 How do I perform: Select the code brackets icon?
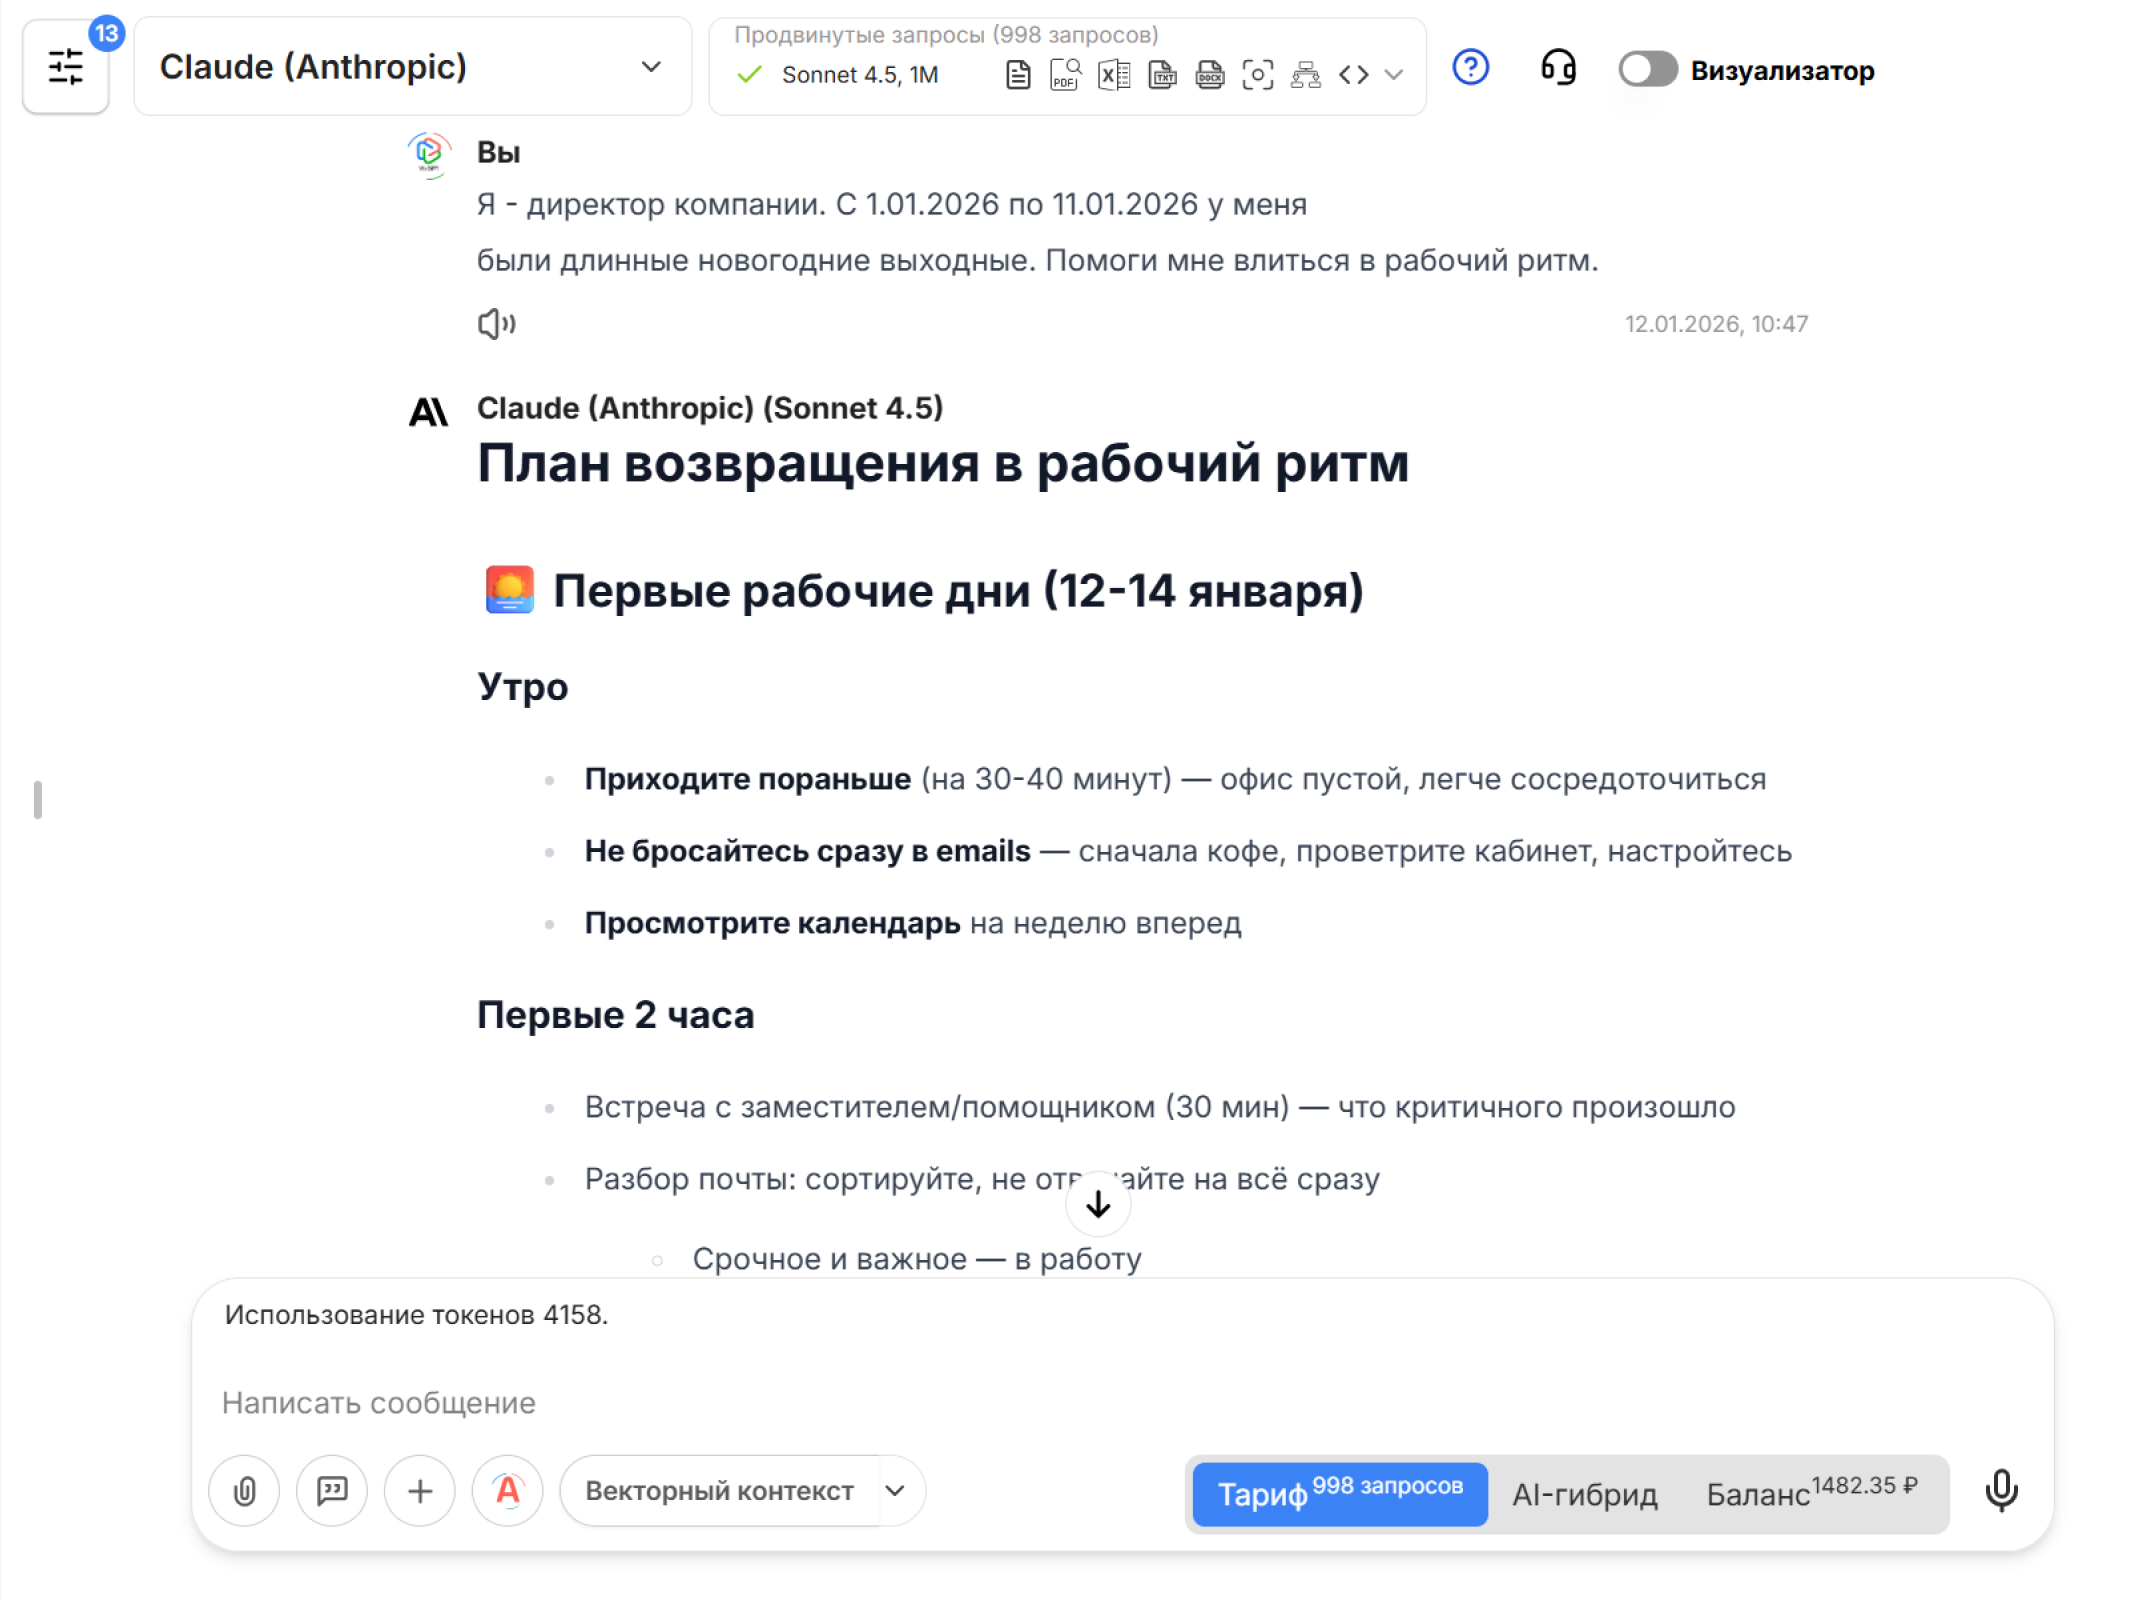1355,74
